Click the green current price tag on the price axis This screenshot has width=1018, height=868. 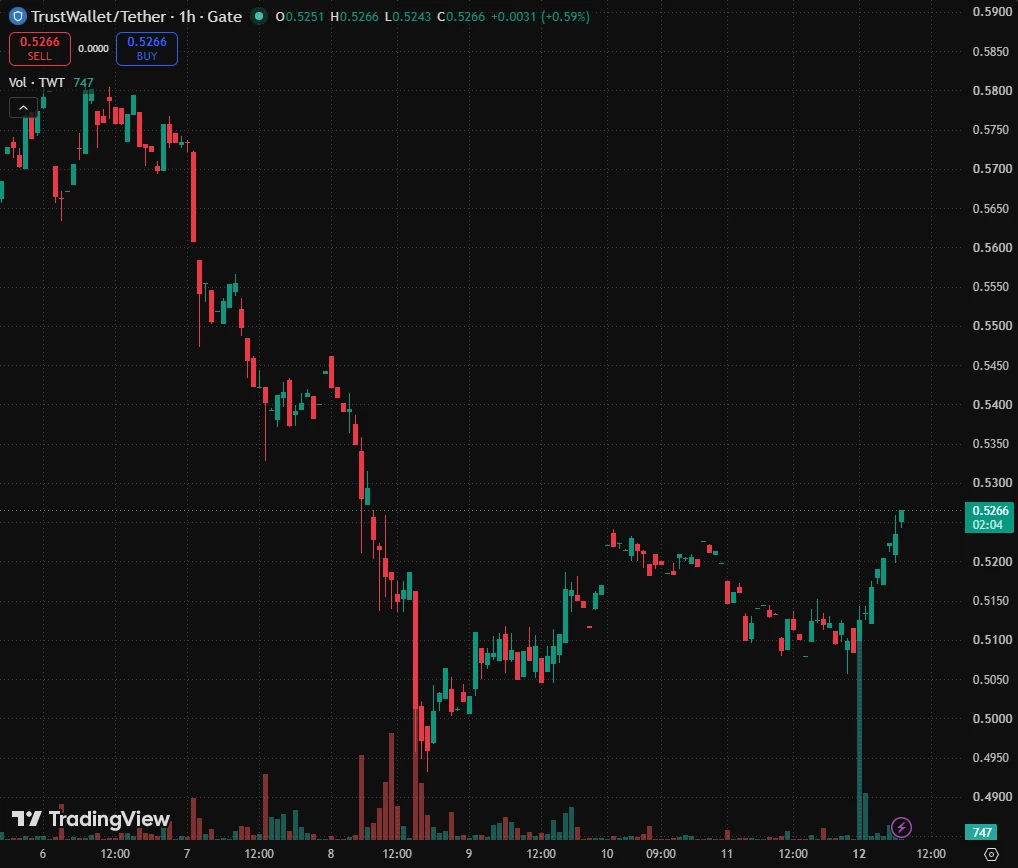point(989,517)
